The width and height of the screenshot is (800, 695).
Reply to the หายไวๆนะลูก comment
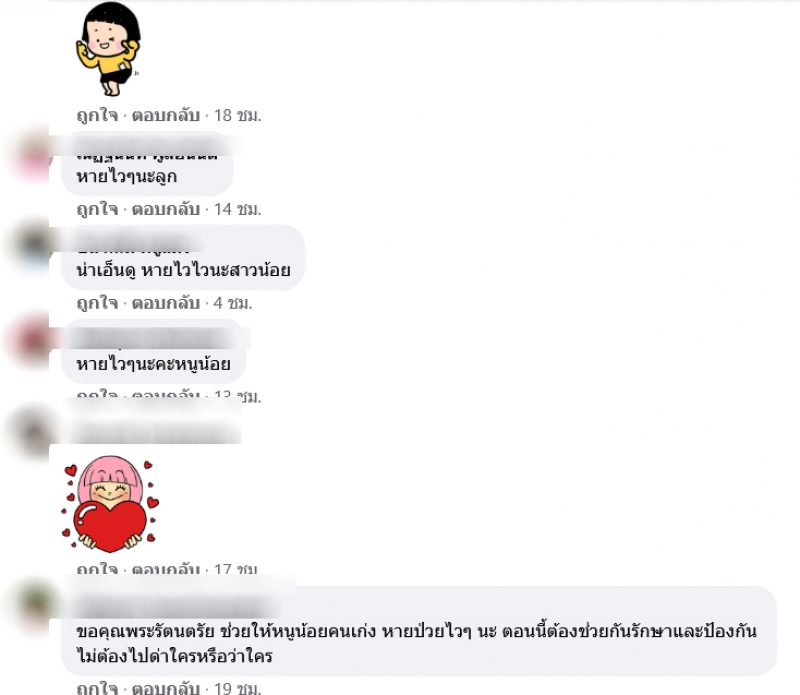coord(165,209)
